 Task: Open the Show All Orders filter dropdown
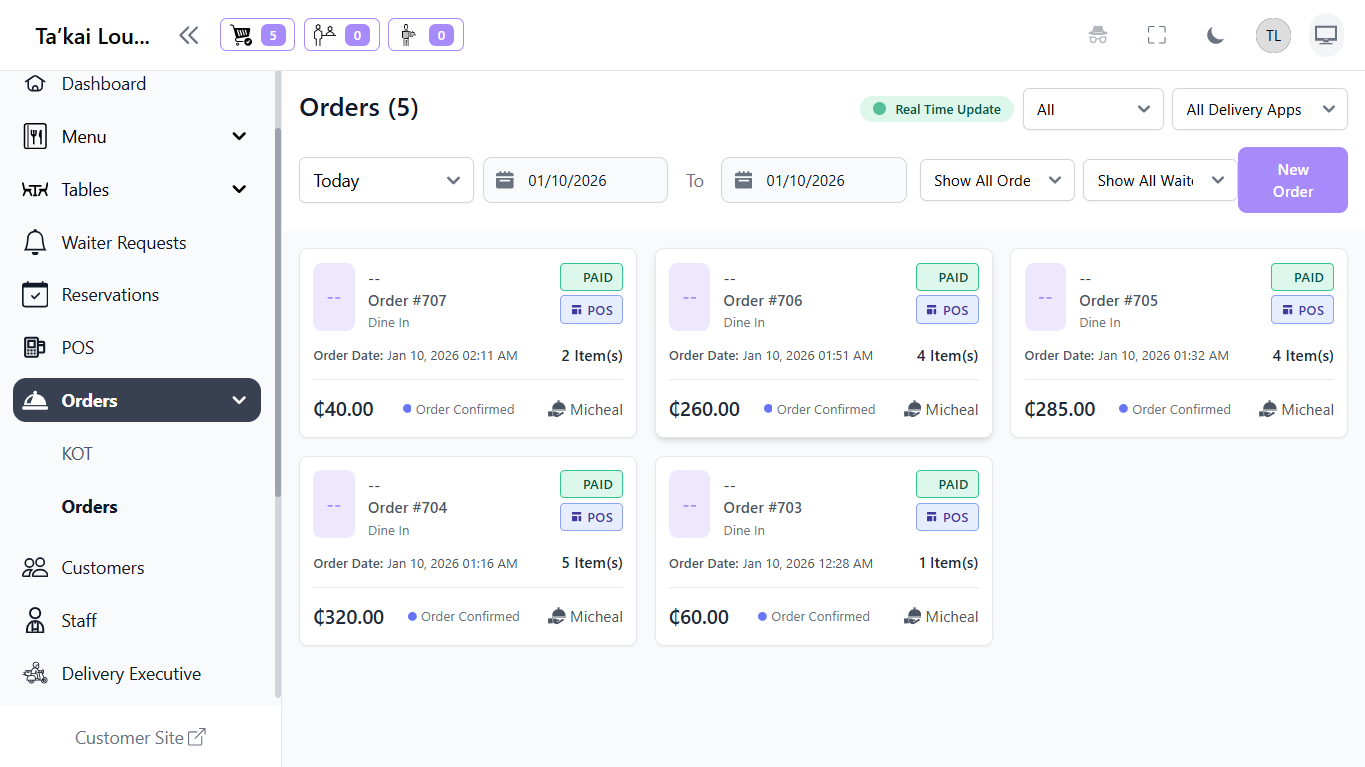coord(996,181)
